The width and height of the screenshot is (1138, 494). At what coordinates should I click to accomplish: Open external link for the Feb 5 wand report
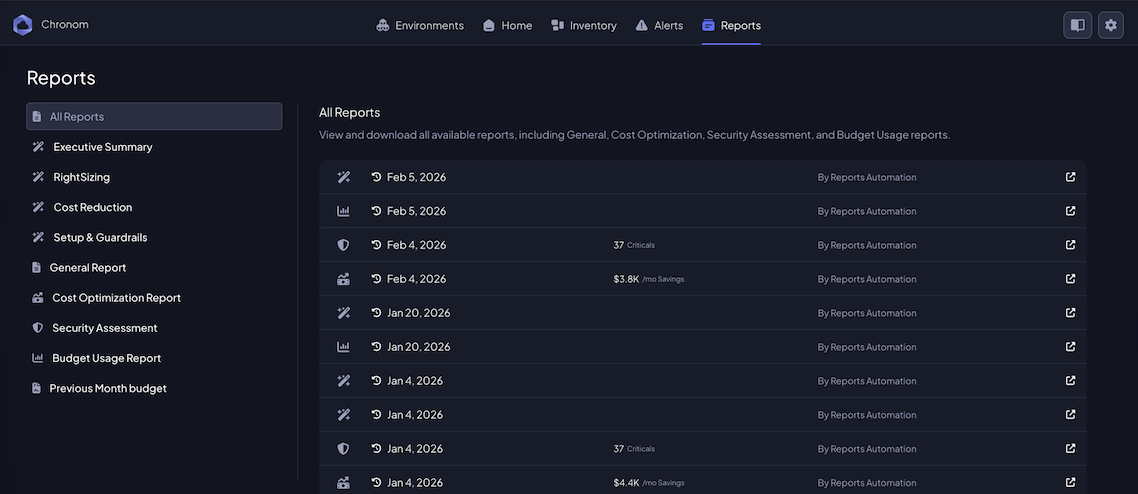(1071, 177)
